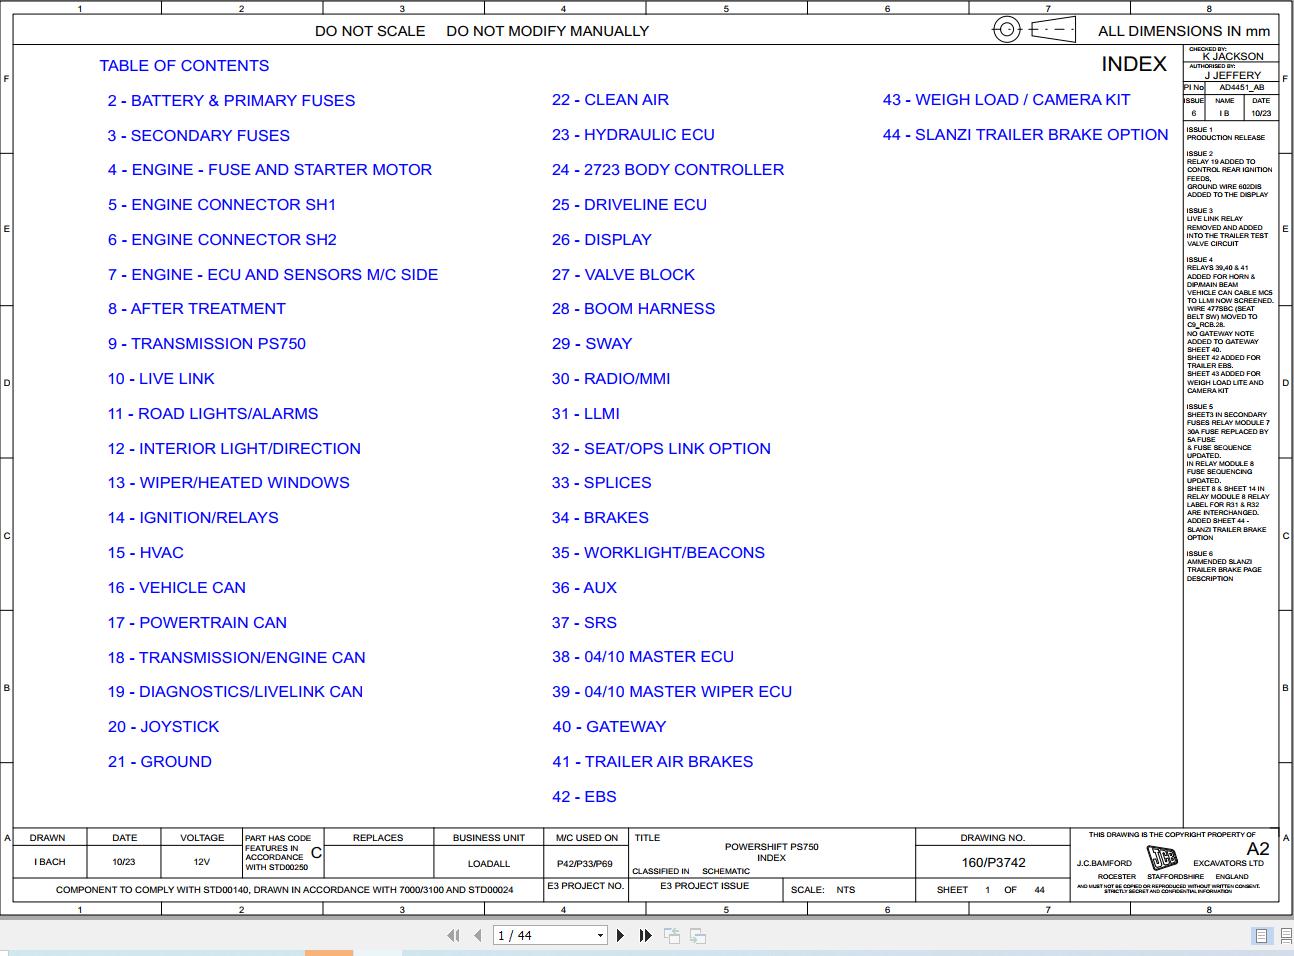Go to the previous page
The height and width of the screenshot is (956, 1294).
click(x=478, y=936)
